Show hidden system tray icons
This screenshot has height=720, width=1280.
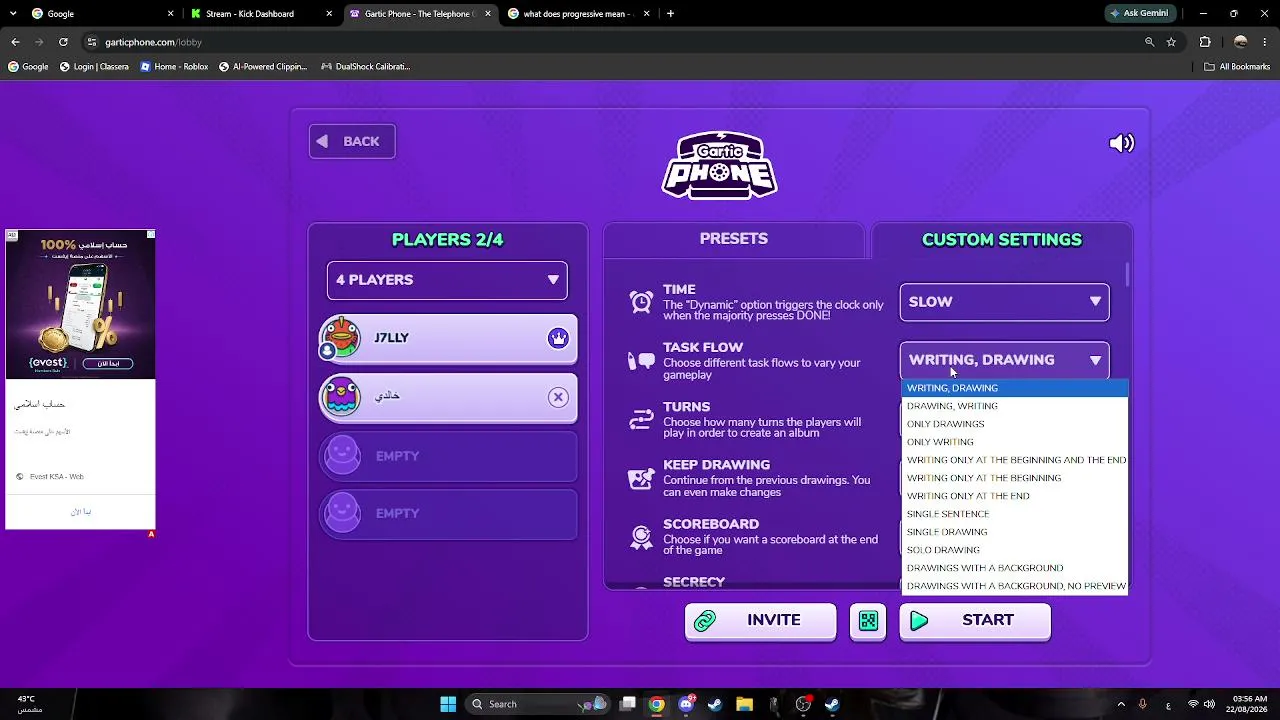pyautogui.click(x=1120, y=704)
